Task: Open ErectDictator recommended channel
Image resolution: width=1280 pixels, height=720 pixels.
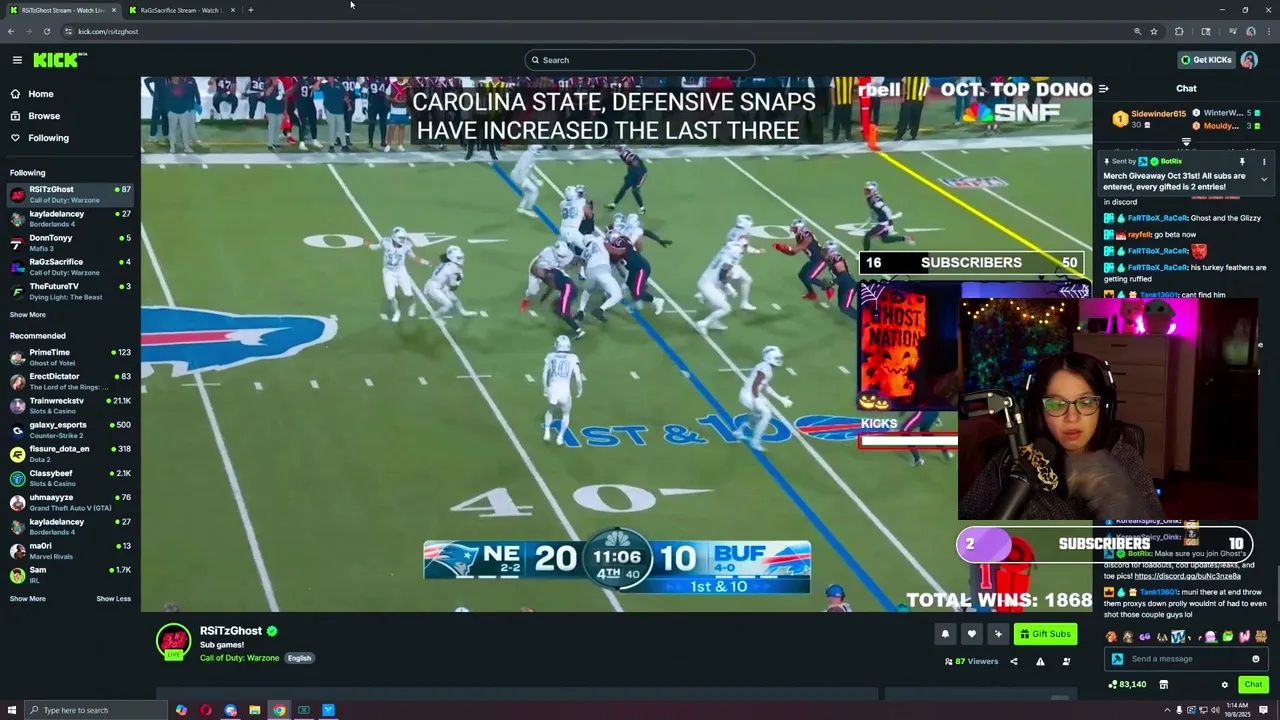Action: click(70, 381)
